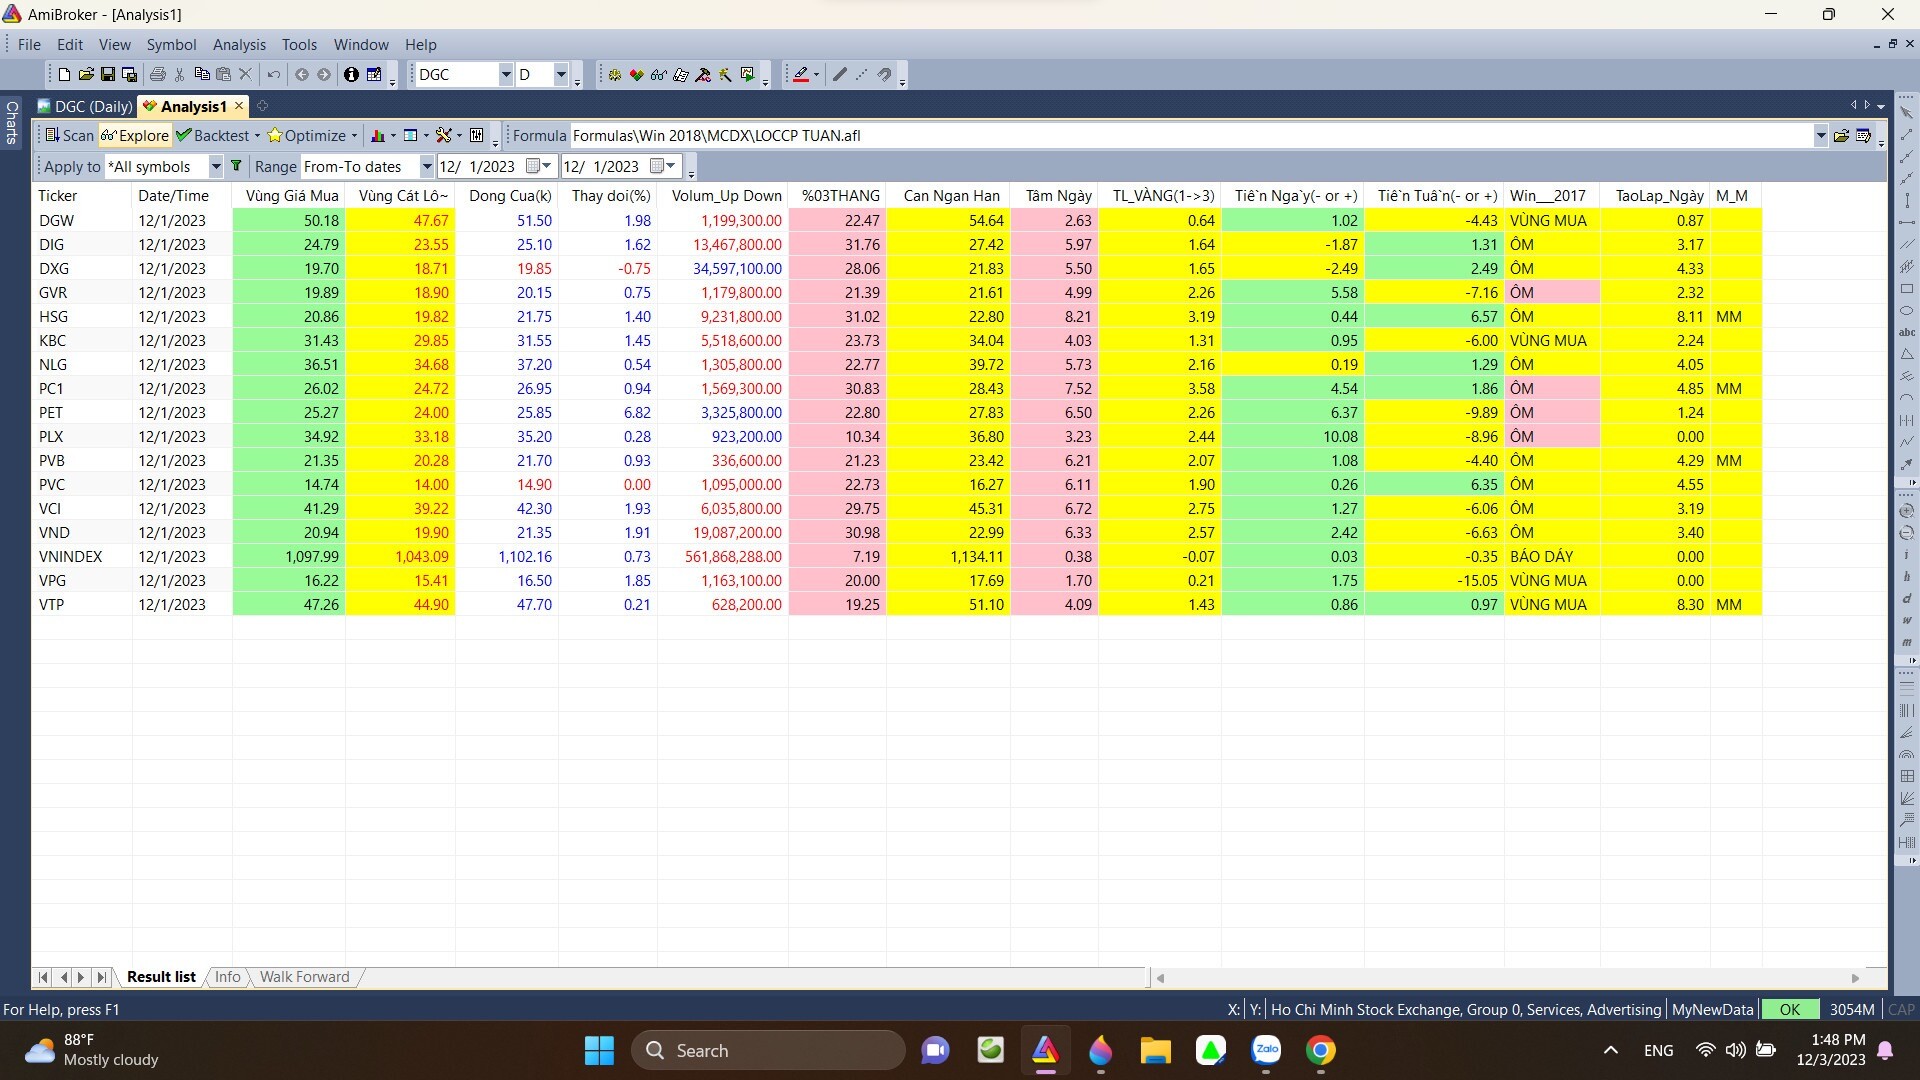This screenshot has width=1920, height=1080.
Task: Click the Windows taskbar Search box
Action: [768, 1051]
